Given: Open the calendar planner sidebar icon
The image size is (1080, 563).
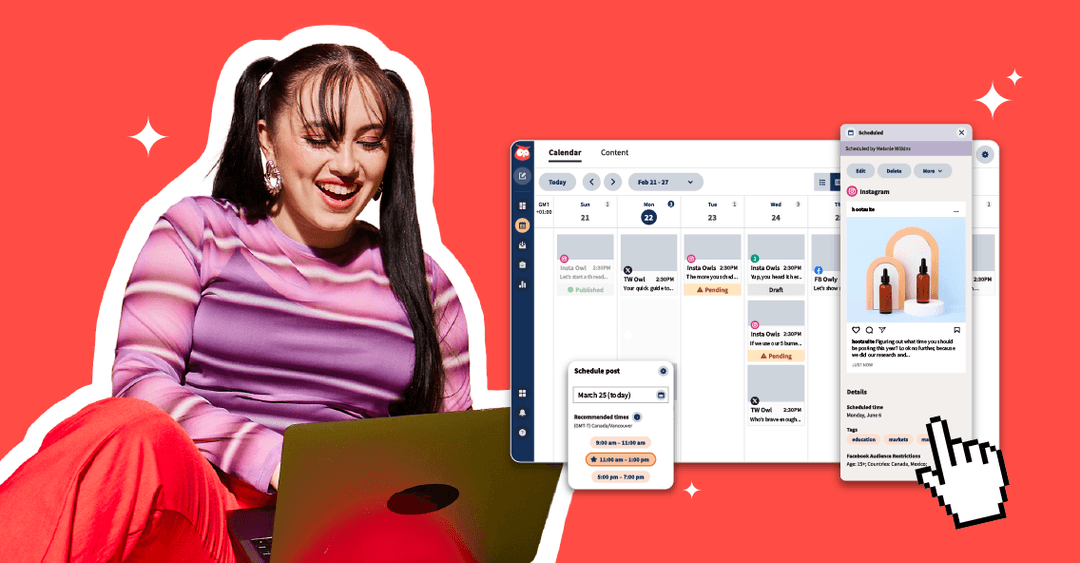Looking at the screenshot, I should point(522,226).
